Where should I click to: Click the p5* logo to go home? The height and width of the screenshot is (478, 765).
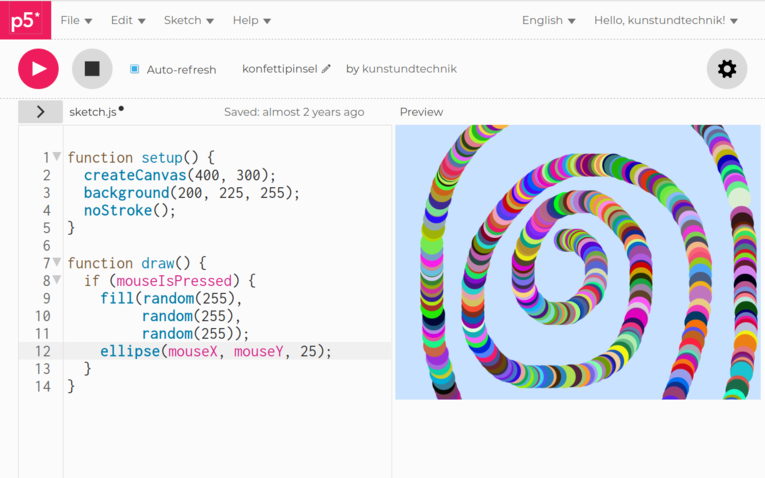pyautogui.click(x=25, y=20)
